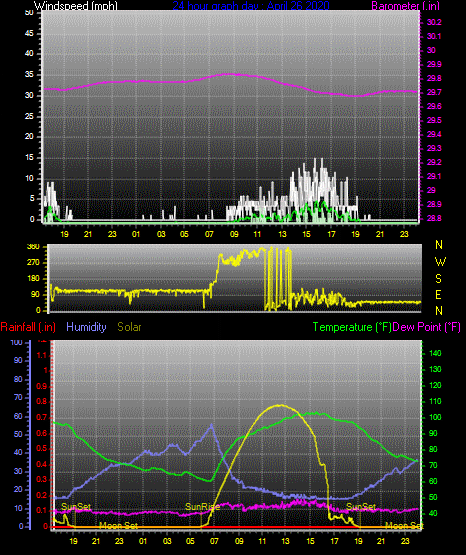This screenshot has width=466, height=555.
Task: Click the 28.8 barometer axis value
Action: [x=434, y=218]
